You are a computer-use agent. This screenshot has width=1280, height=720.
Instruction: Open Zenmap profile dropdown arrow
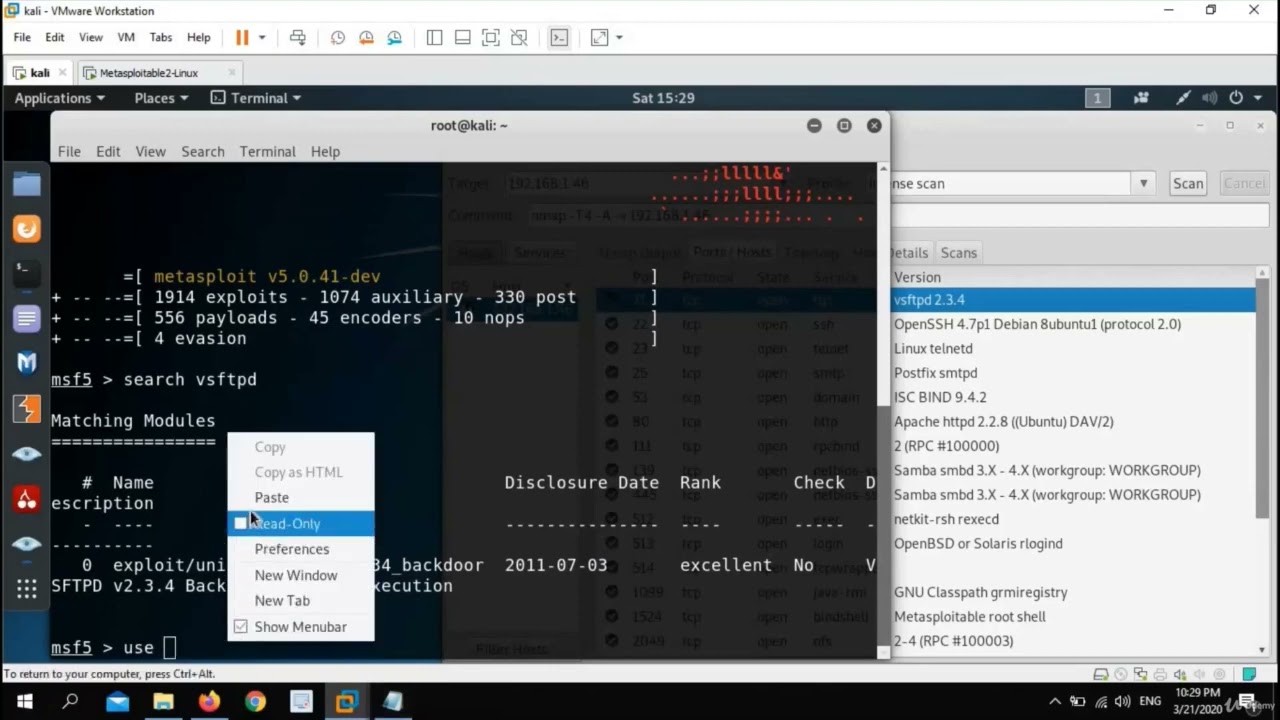[x=1144, y=183]
